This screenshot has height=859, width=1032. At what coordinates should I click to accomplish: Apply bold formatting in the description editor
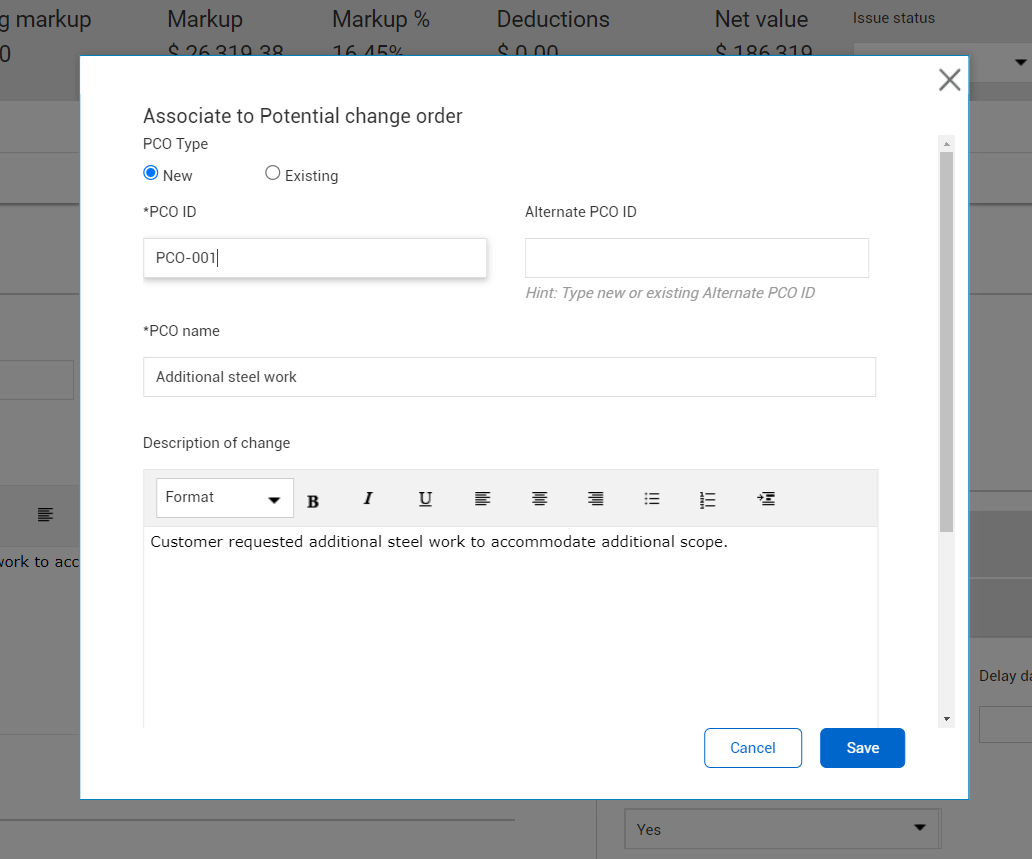[313, 499]
